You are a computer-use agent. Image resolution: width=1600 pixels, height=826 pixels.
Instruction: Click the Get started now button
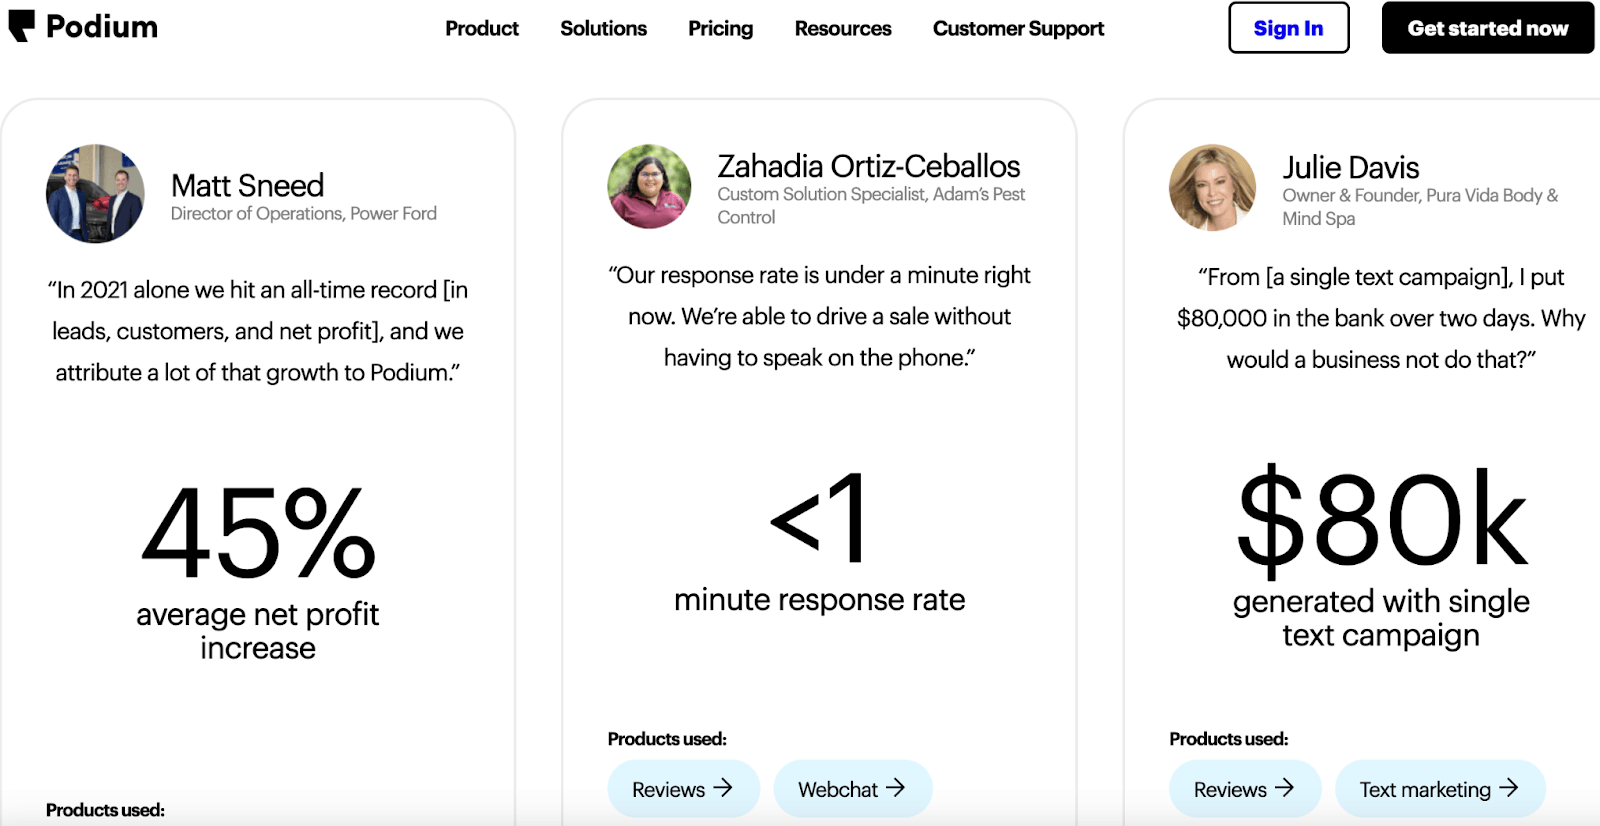pos(1487,29)
